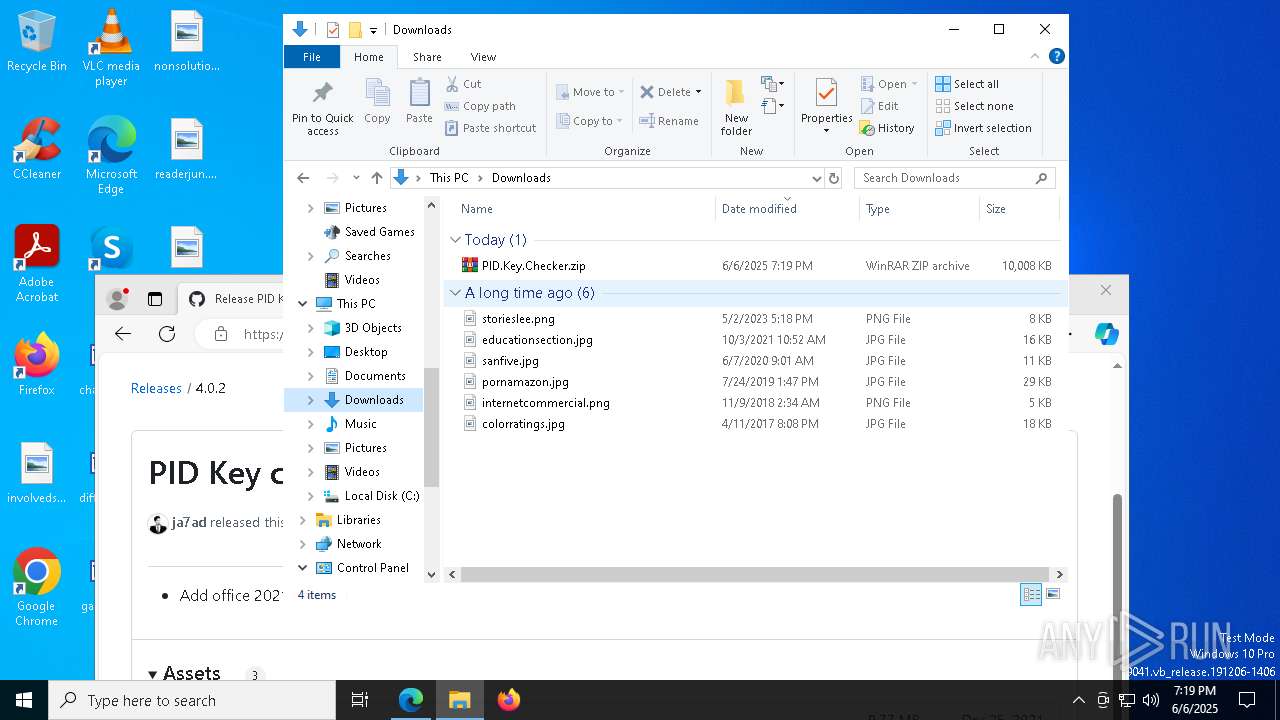Screen dimensions: 1280x720
Task: Select 3D Objects in navigation tree
Action: pos(373,328)
